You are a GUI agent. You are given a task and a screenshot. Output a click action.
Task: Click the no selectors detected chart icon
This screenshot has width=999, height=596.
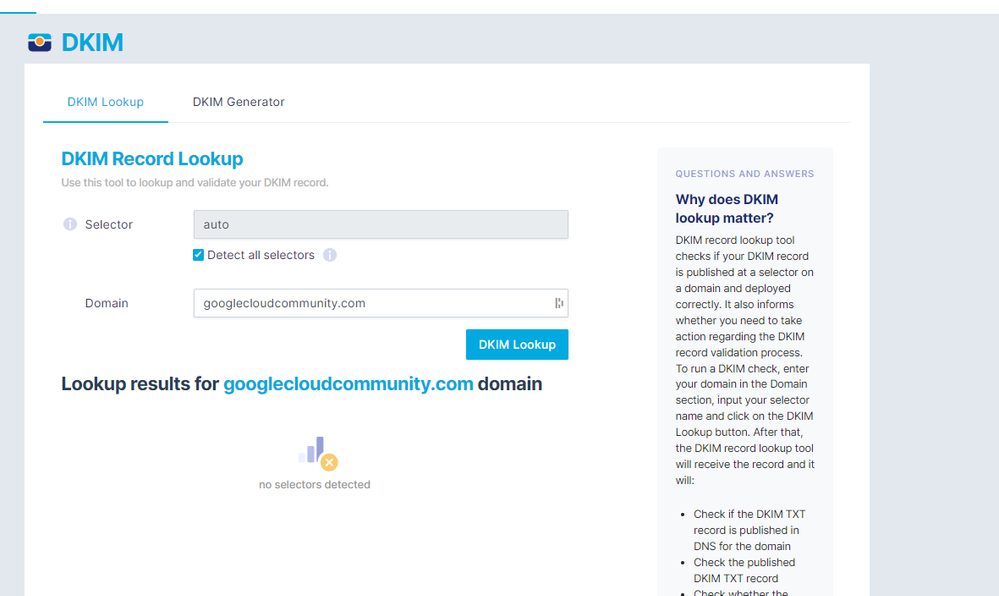(x=318, y=453)
